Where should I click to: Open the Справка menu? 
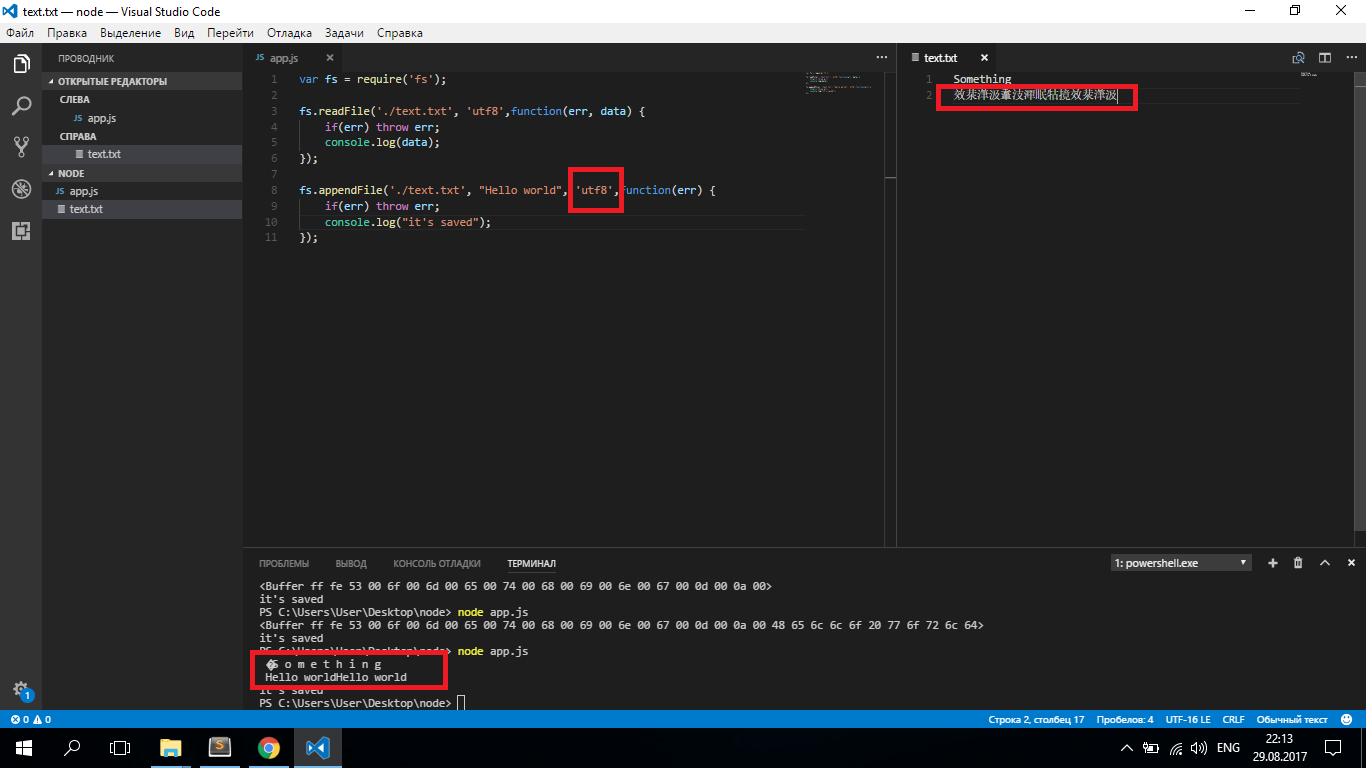400,33
